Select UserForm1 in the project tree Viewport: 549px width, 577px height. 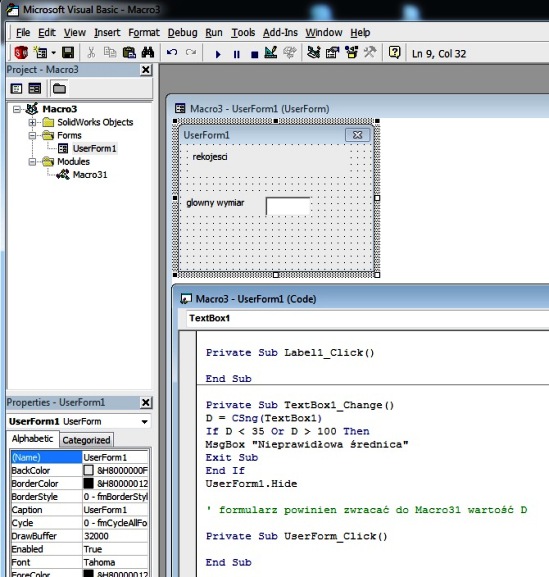(94, 149)
